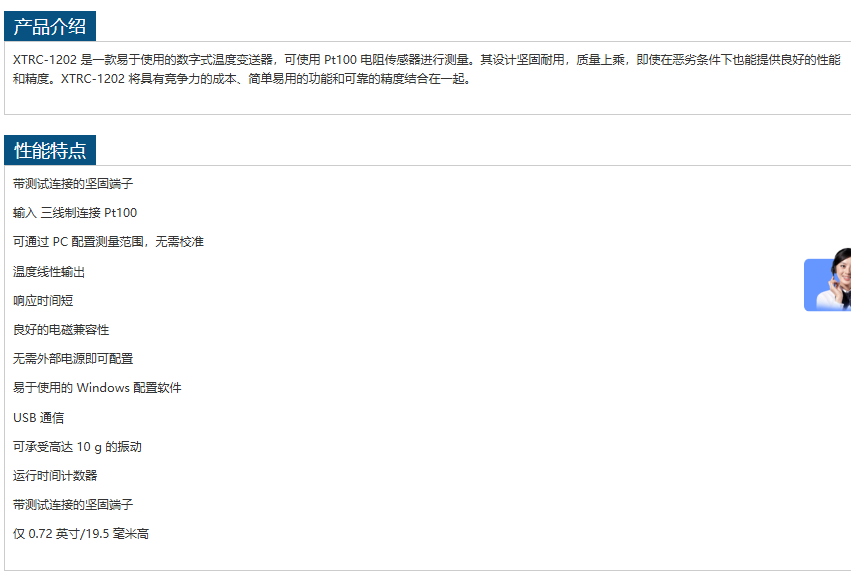The height and width of the screenshot is (571, 851).
Task: Click the 响应时间短 feature link
Action: (x=43, y=301)
